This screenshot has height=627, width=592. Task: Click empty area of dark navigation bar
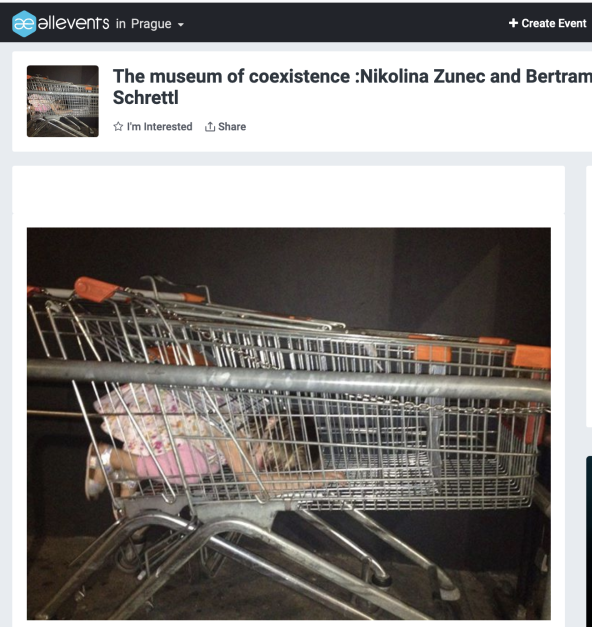(344, 23)
